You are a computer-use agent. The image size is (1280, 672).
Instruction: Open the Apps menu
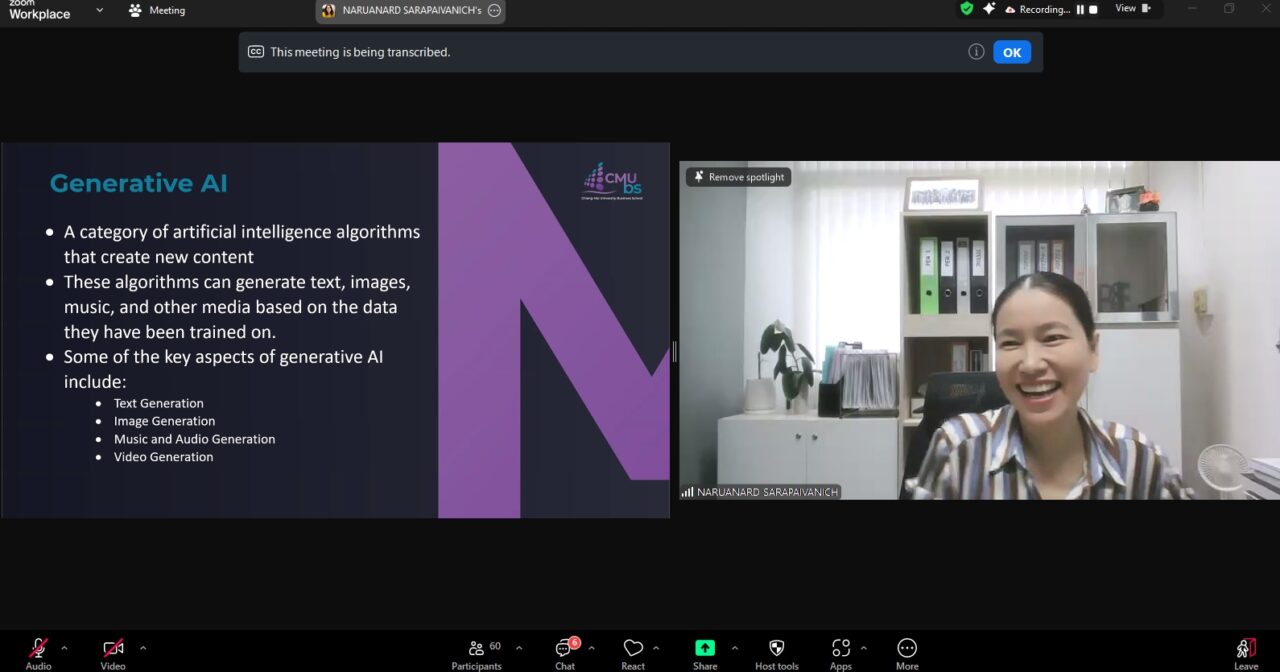pos(841,650)
